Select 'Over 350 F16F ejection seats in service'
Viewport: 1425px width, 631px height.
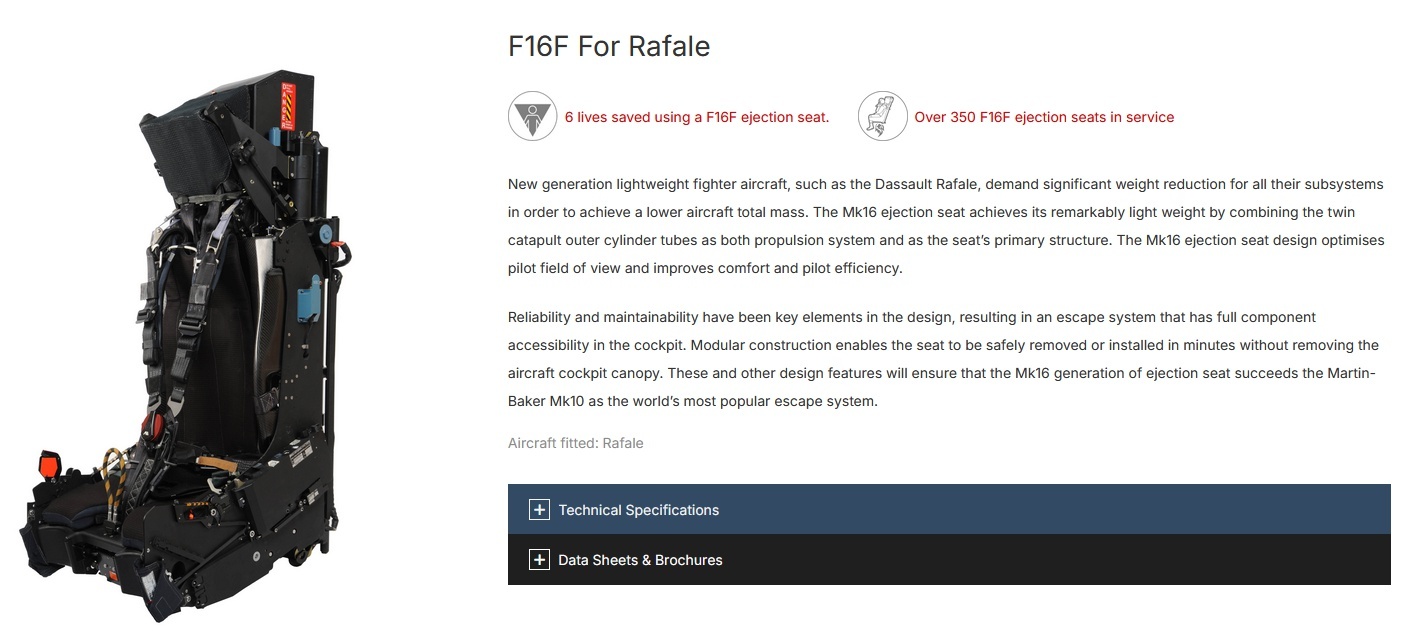coord(1044,117)
